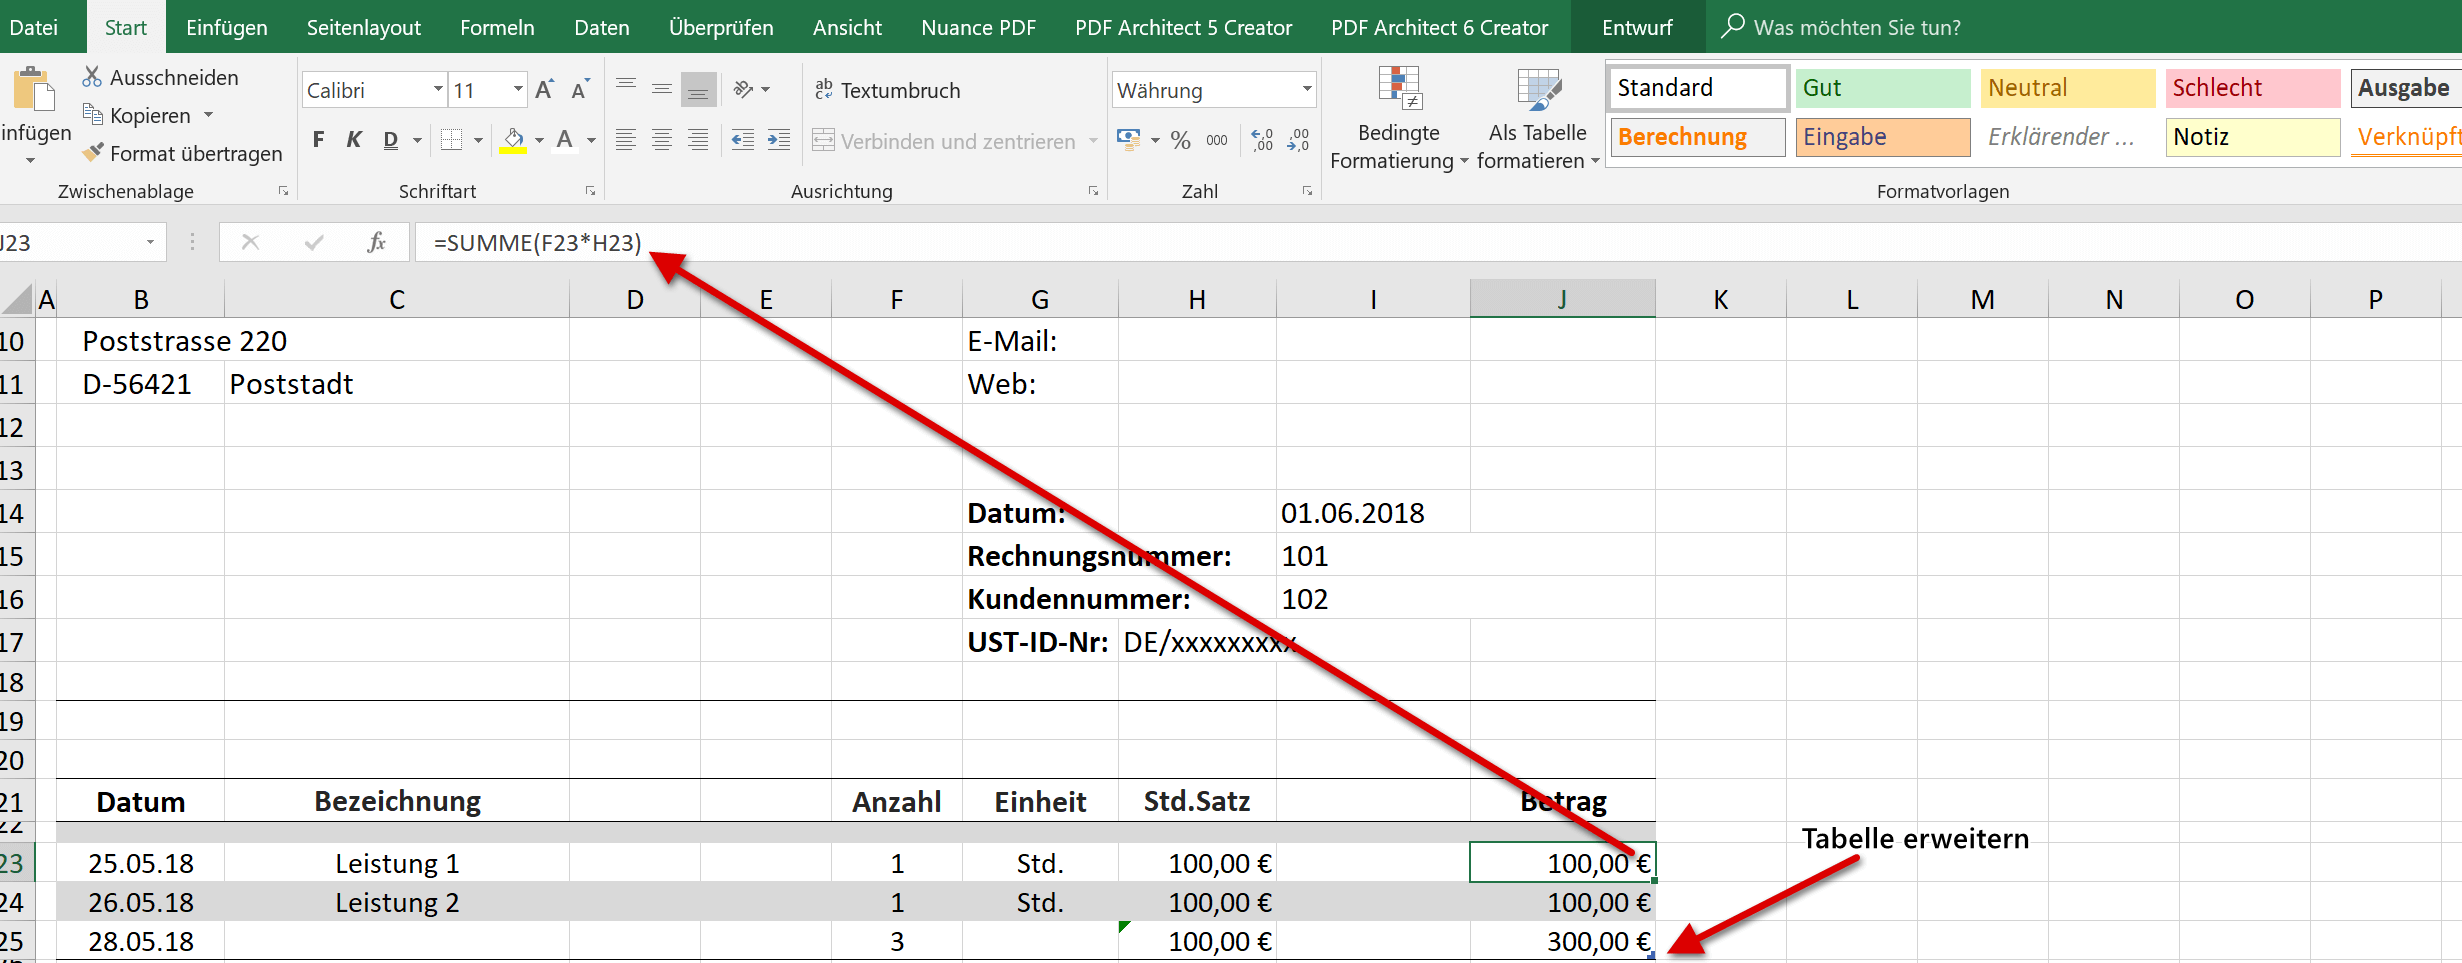This screenshot has width=2462, height=963.
Task: Expand the fill color dropdown arrow
Action: [x=539, y=140]
